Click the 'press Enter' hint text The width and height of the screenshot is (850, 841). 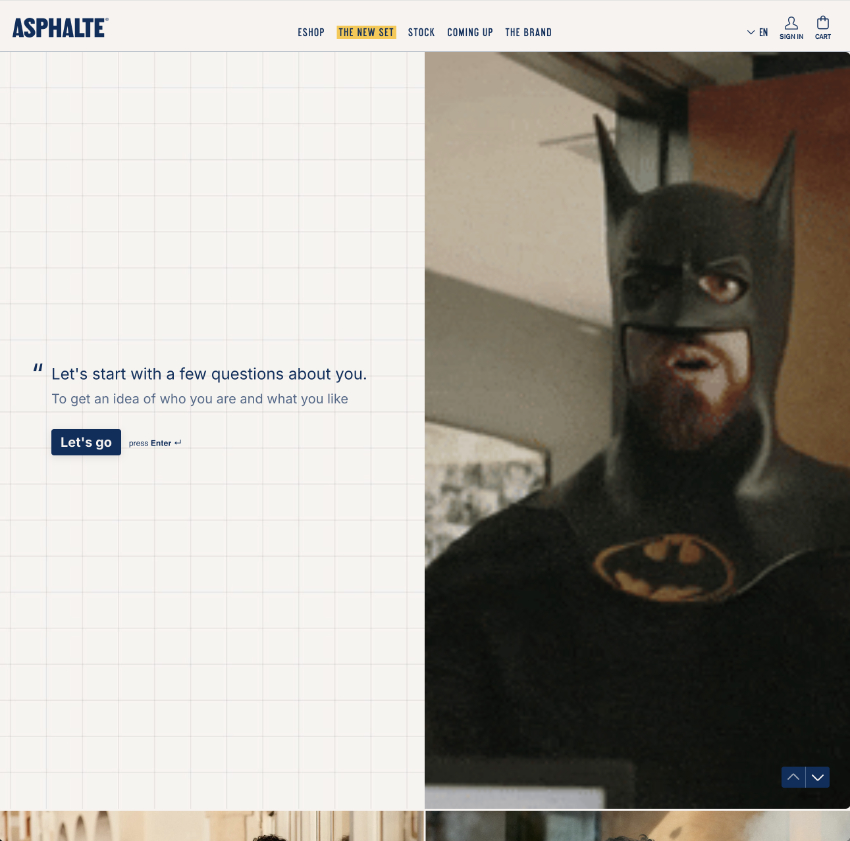pyautogui.click(x=154, y=443)
